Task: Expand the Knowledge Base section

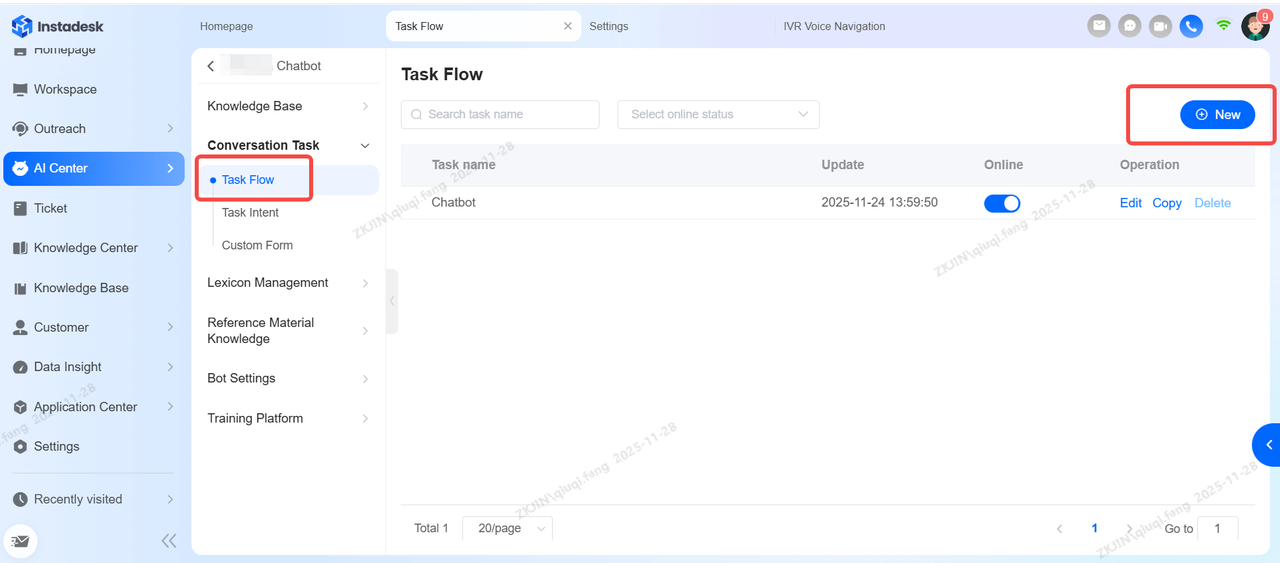Action: click(x=288, y=106)
